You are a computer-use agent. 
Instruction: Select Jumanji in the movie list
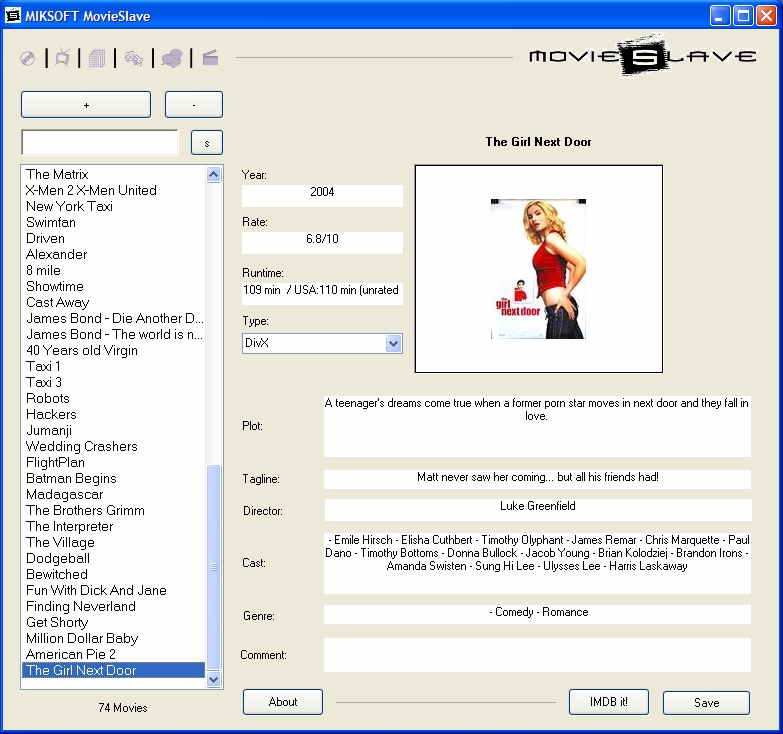(114, 430)
